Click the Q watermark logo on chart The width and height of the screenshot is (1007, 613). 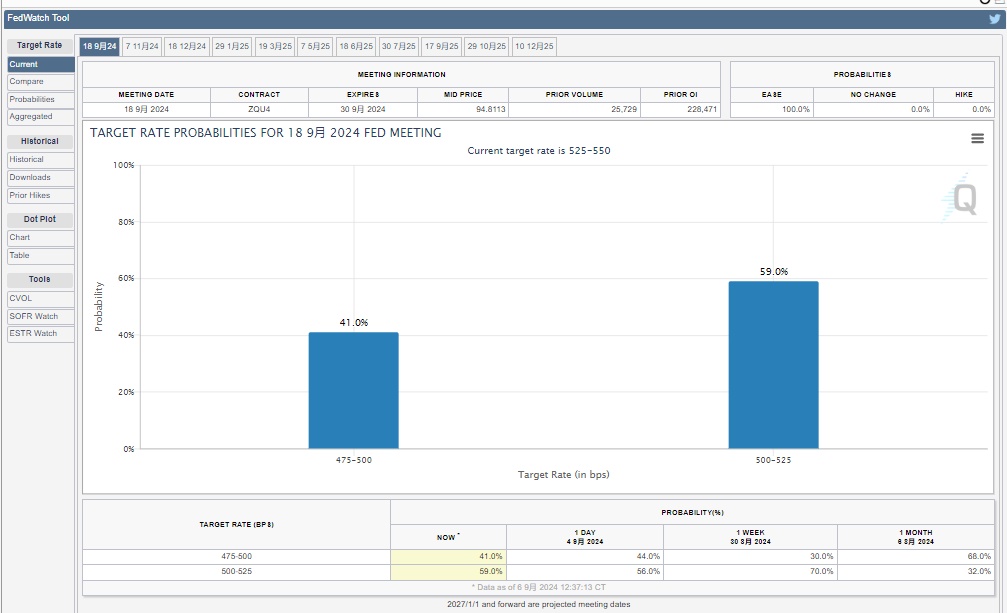[x=963, y=198]
